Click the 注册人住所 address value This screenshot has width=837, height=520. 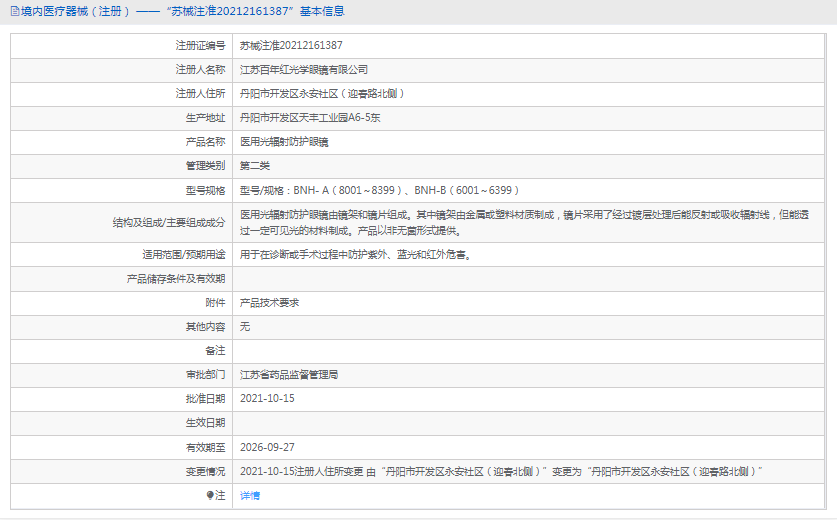[322, 94]
